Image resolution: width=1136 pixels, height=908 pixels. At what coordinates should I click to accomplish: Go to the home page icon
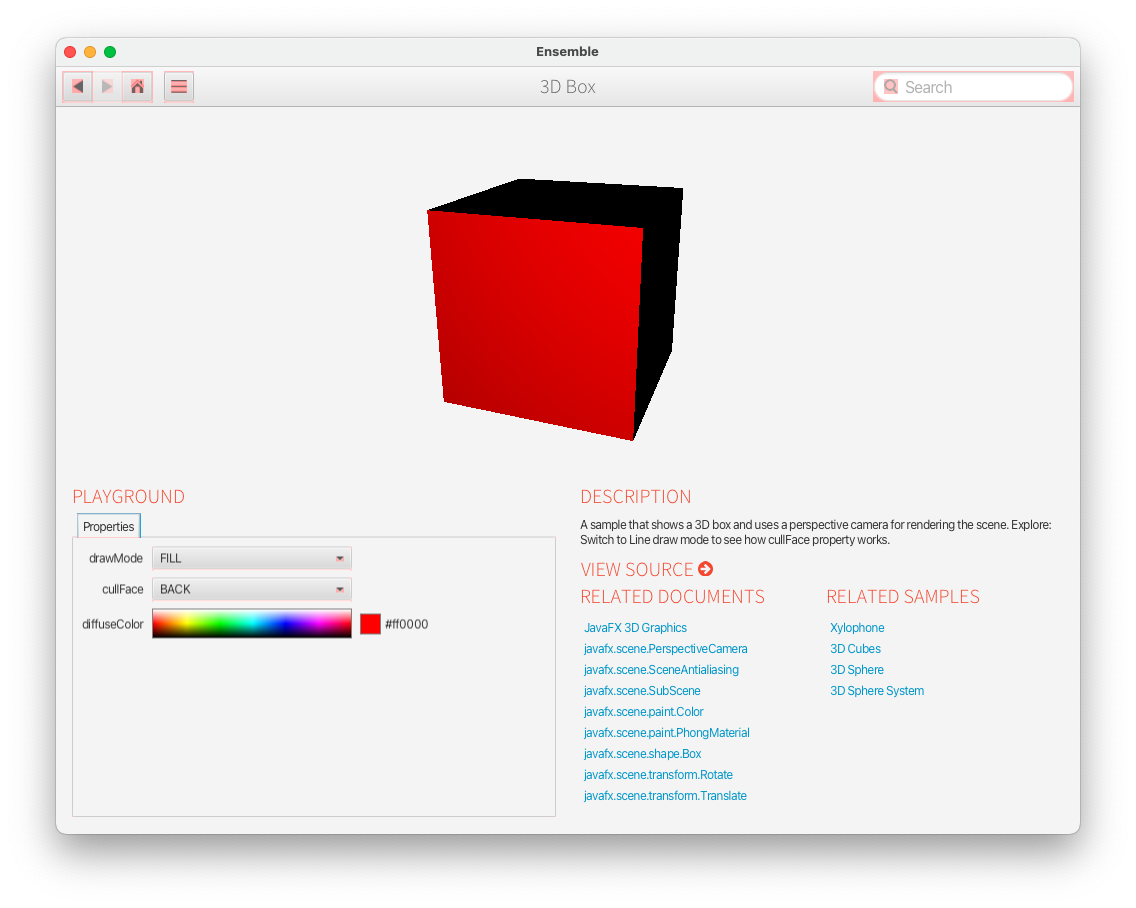pos(138,87)
